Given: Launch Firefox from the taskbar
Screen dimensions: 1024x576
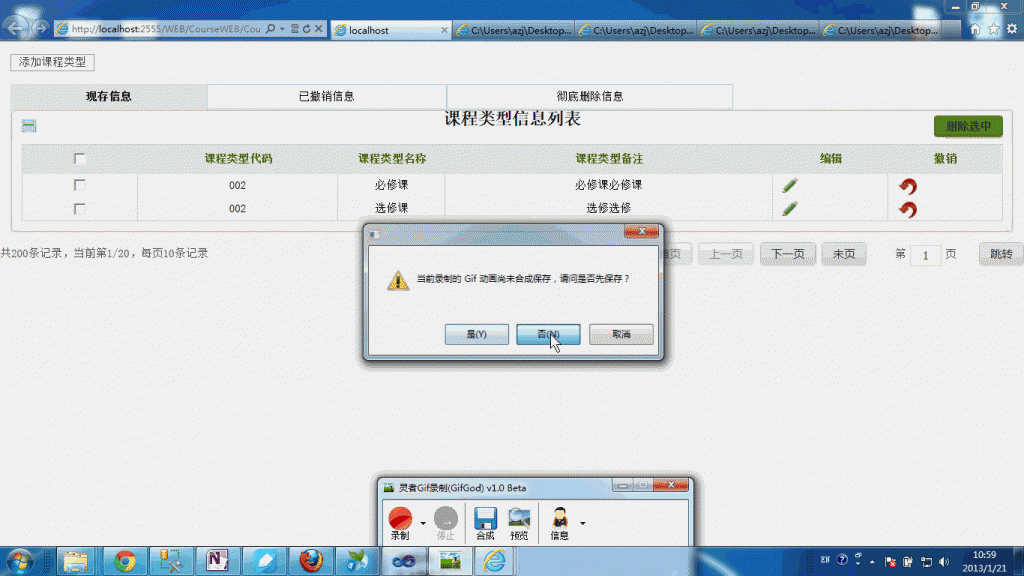Looking at the screenshot, I should click(x=309, y=561).
